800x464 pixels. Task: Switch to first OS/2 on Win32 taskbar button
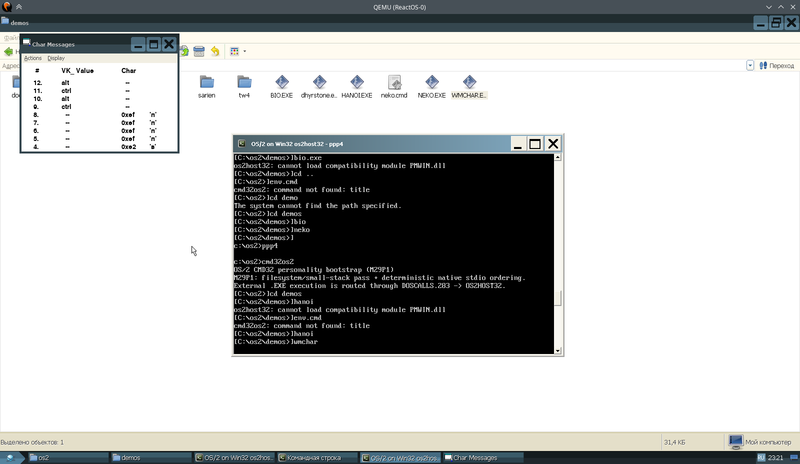(235, 458)
